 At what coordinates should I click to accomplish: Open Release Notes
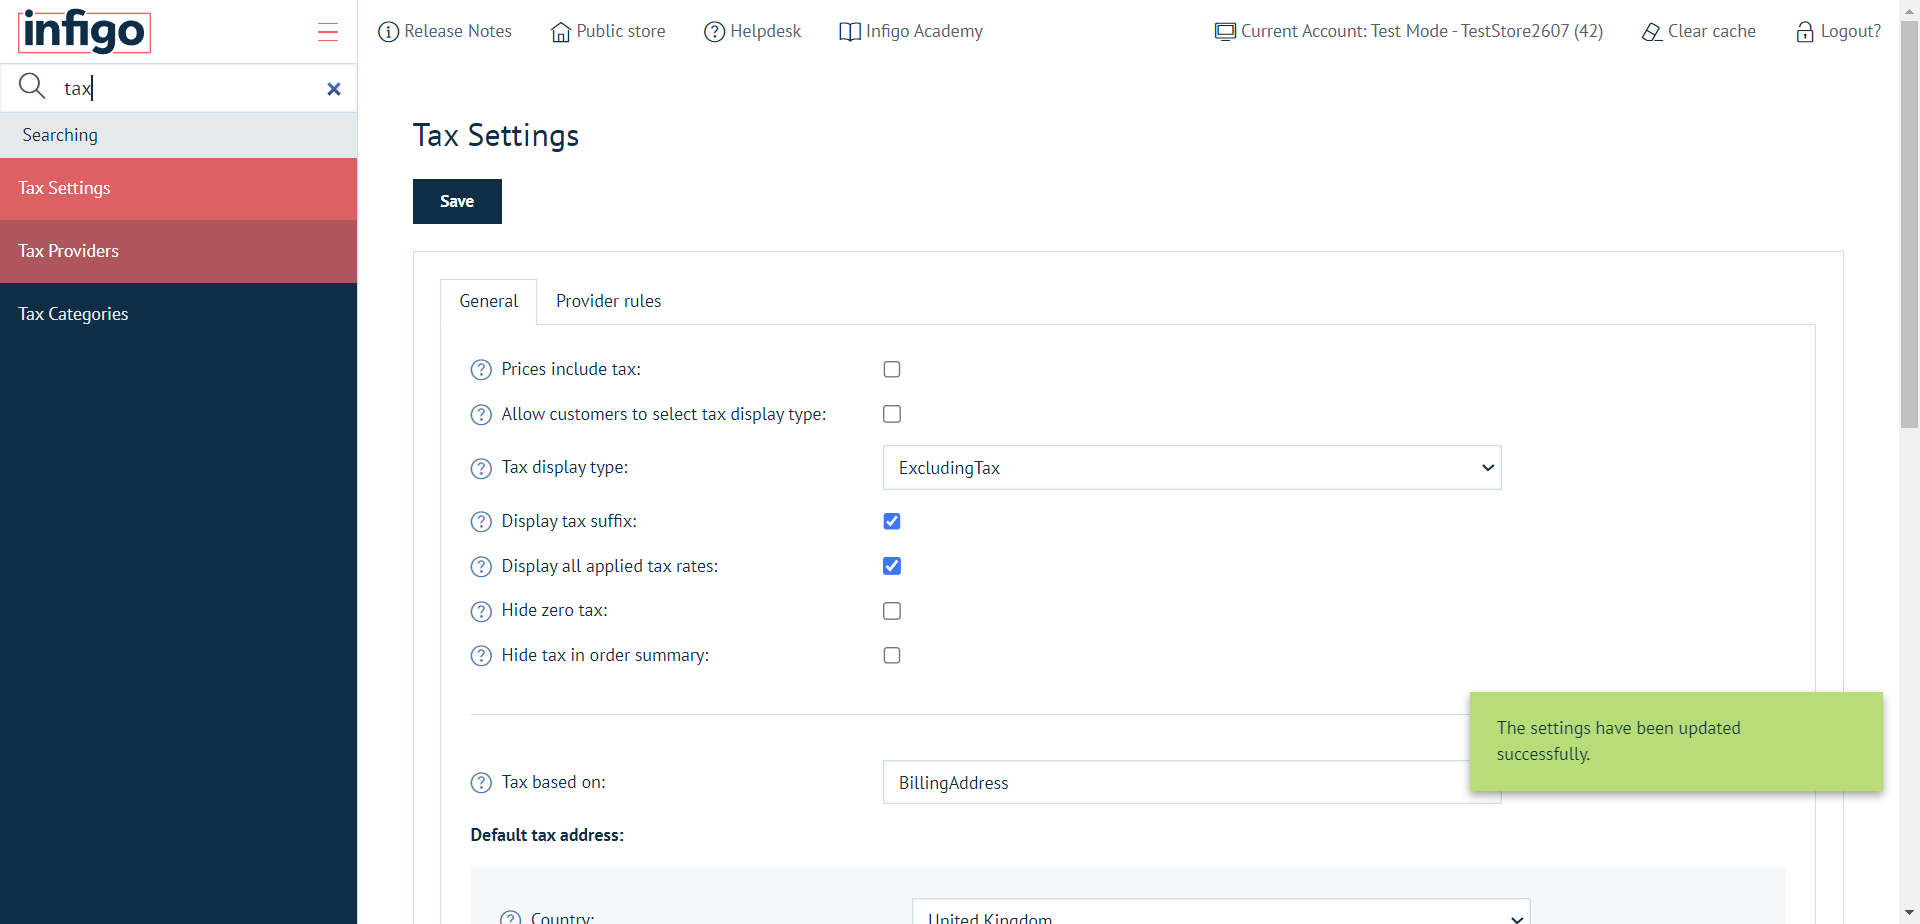click(445, 32)
